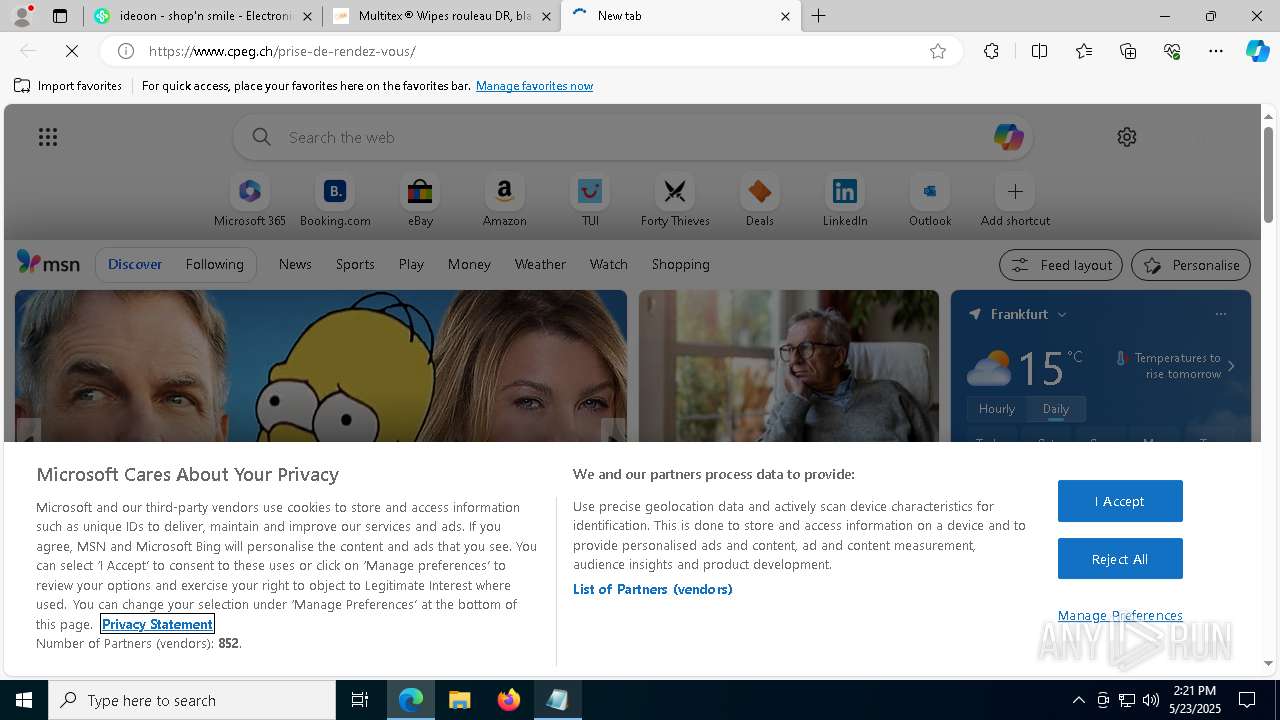Open the Forty Thieves game shortcut

coord(675,201)
